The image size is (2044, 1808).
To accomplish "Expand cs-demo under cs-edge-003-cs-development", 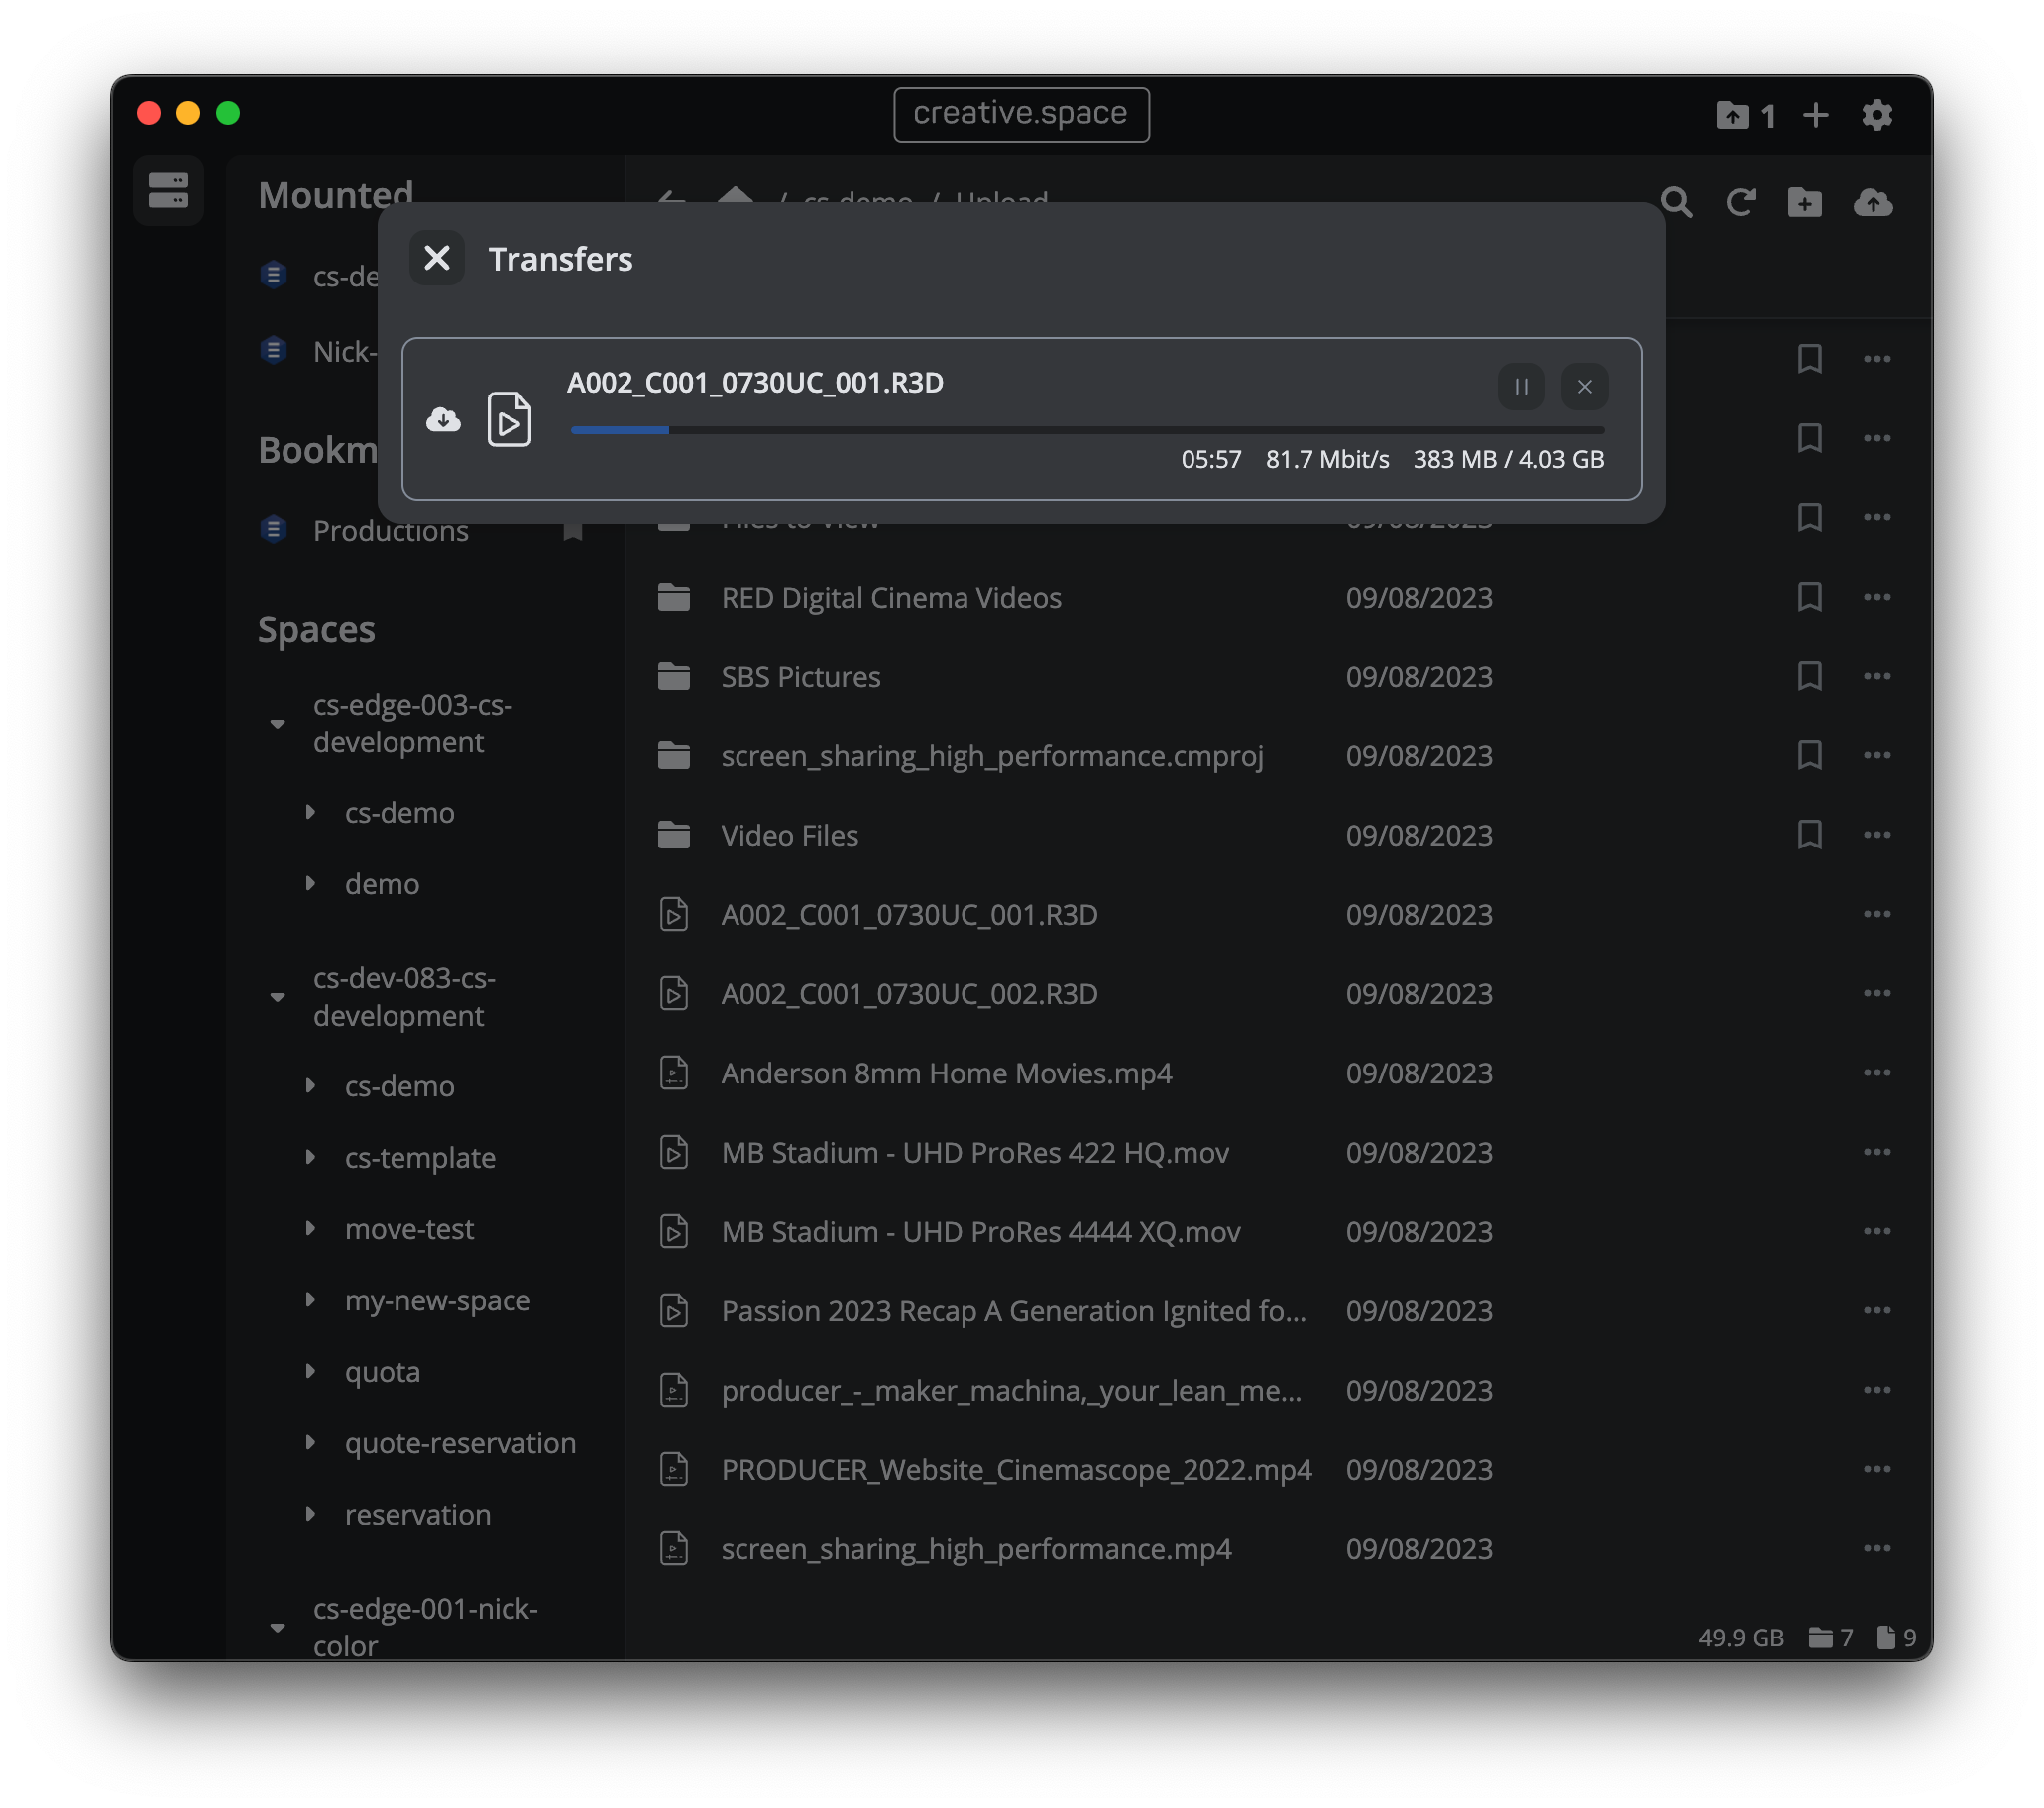I will [x=311, y=812].
